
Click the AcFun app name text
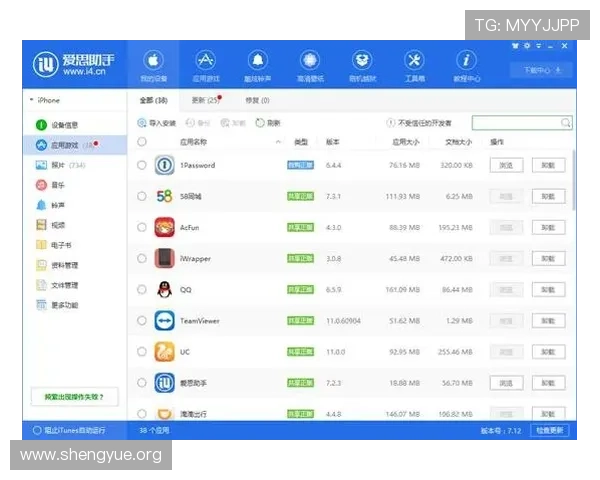click(x=190, y=227)
